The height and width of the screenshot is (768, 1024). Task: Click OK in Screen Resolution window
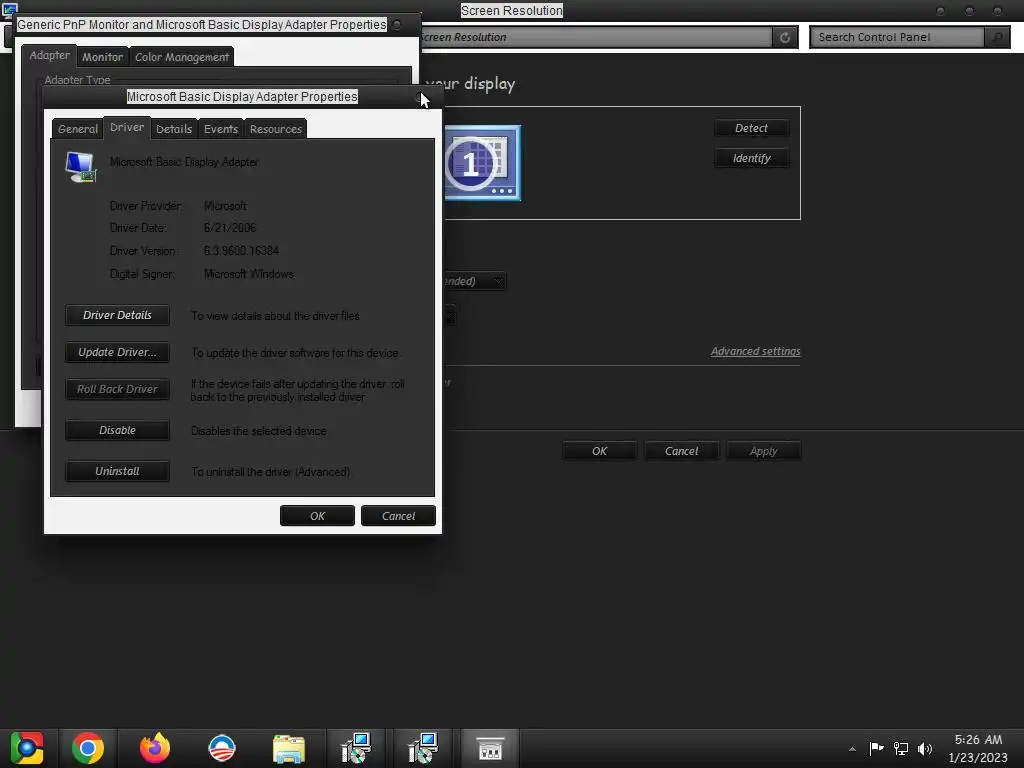pos(600,451)
